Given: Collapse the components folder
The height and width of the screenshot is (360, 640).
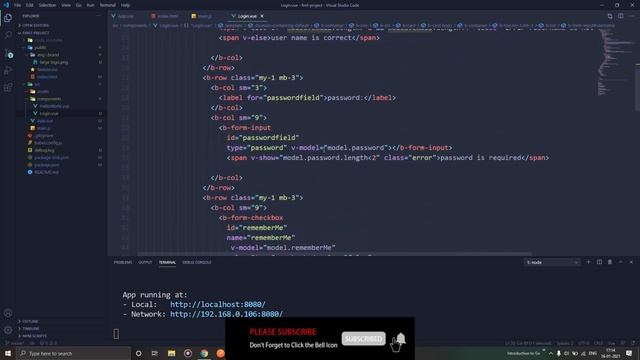Looking at the screenshot, I should pos(49,99).
